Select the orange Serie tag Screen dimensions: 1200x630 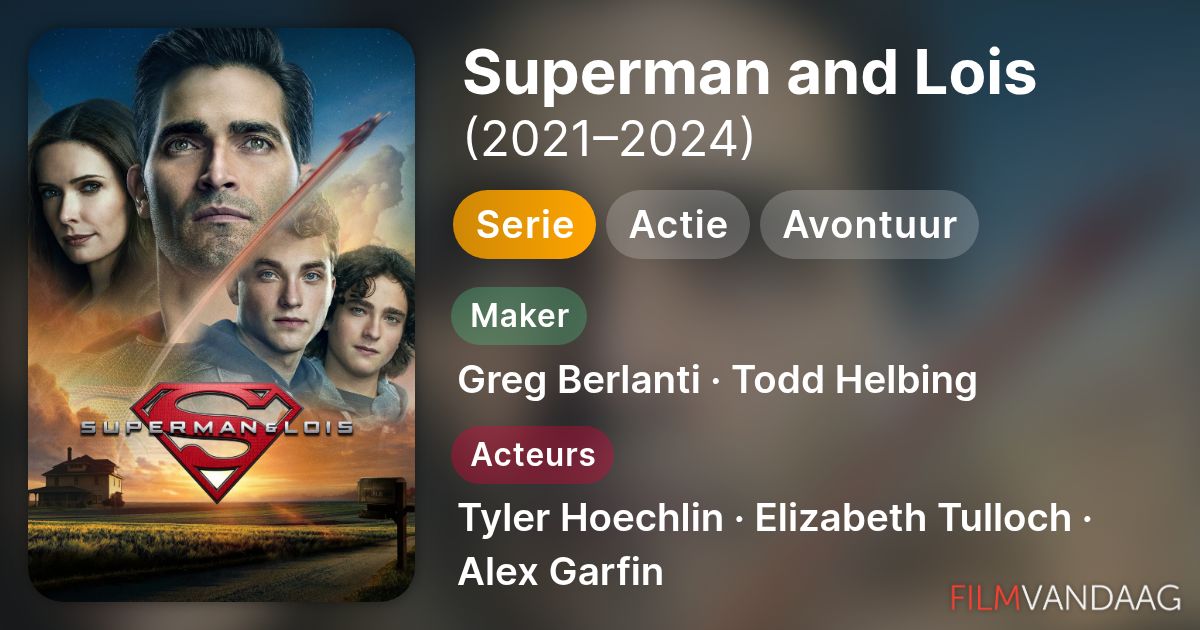[x=524, y=224]
